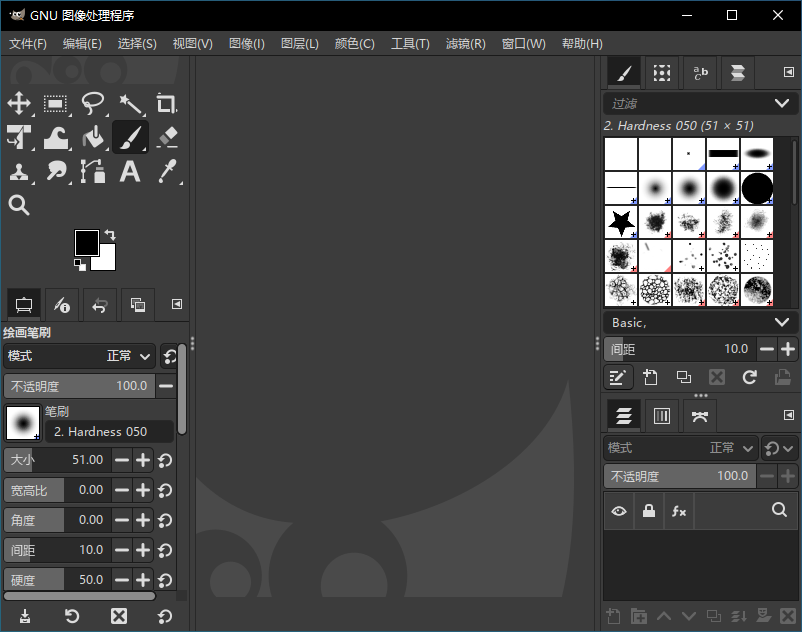Toggle the fx layer effects button
This screenshot has width=802, height=632.
pos(680,511)
